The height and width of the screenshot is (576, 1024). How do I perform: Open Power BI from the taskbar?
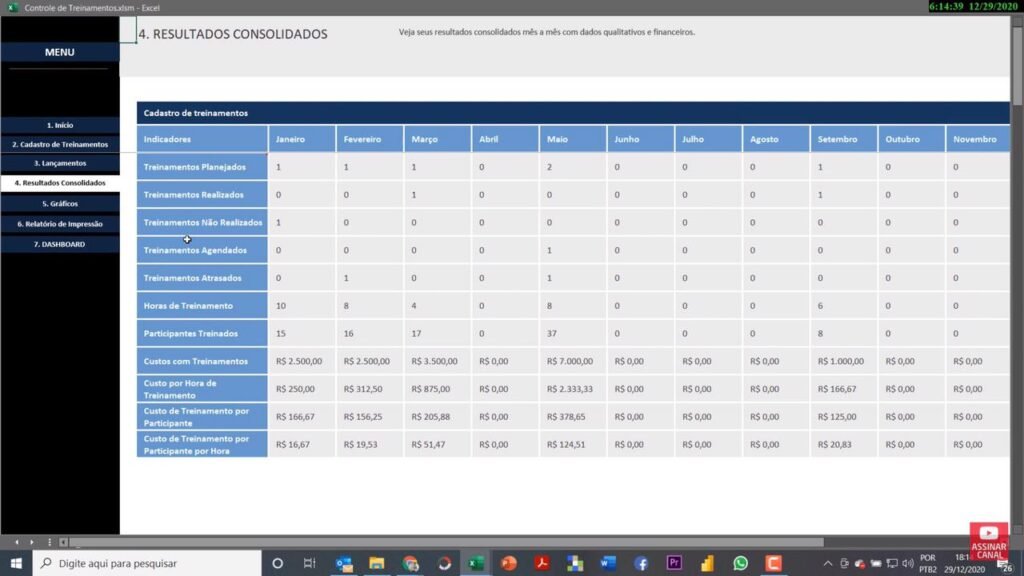(707, 563)
